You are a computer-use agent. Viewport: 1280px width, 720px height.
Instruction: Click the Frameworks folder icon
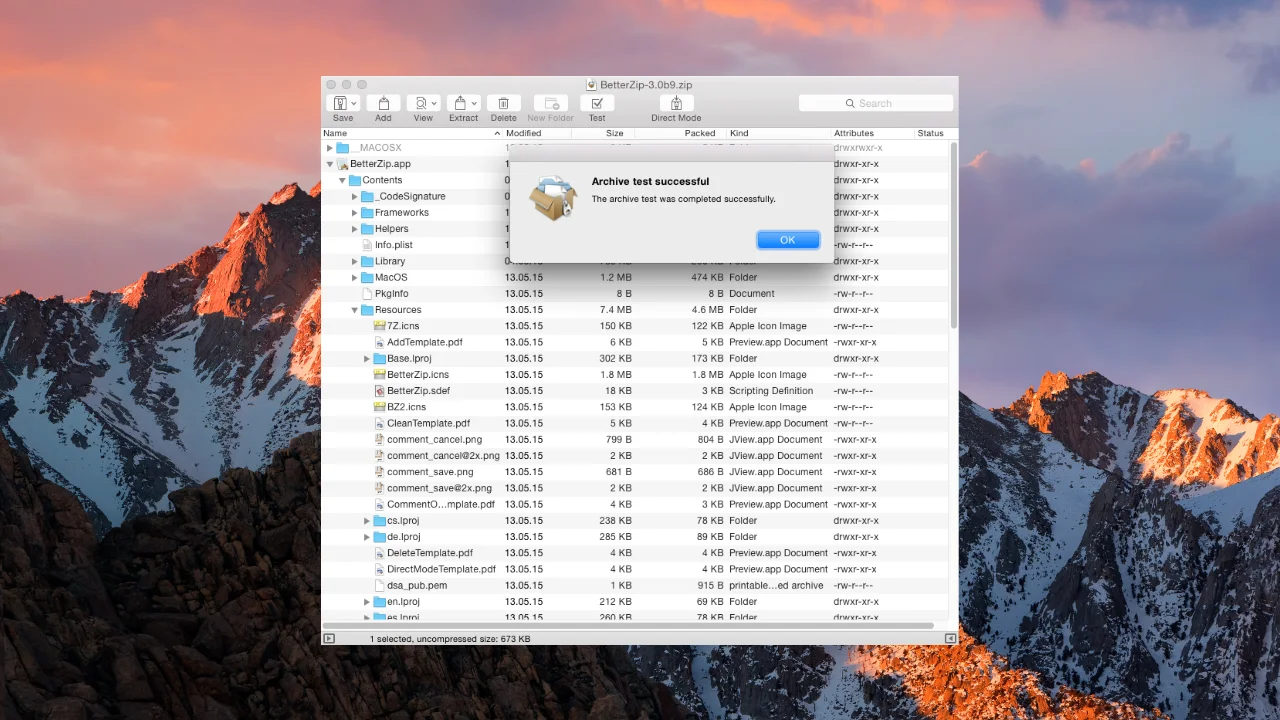pyautogui.click(x=367, y=213)
